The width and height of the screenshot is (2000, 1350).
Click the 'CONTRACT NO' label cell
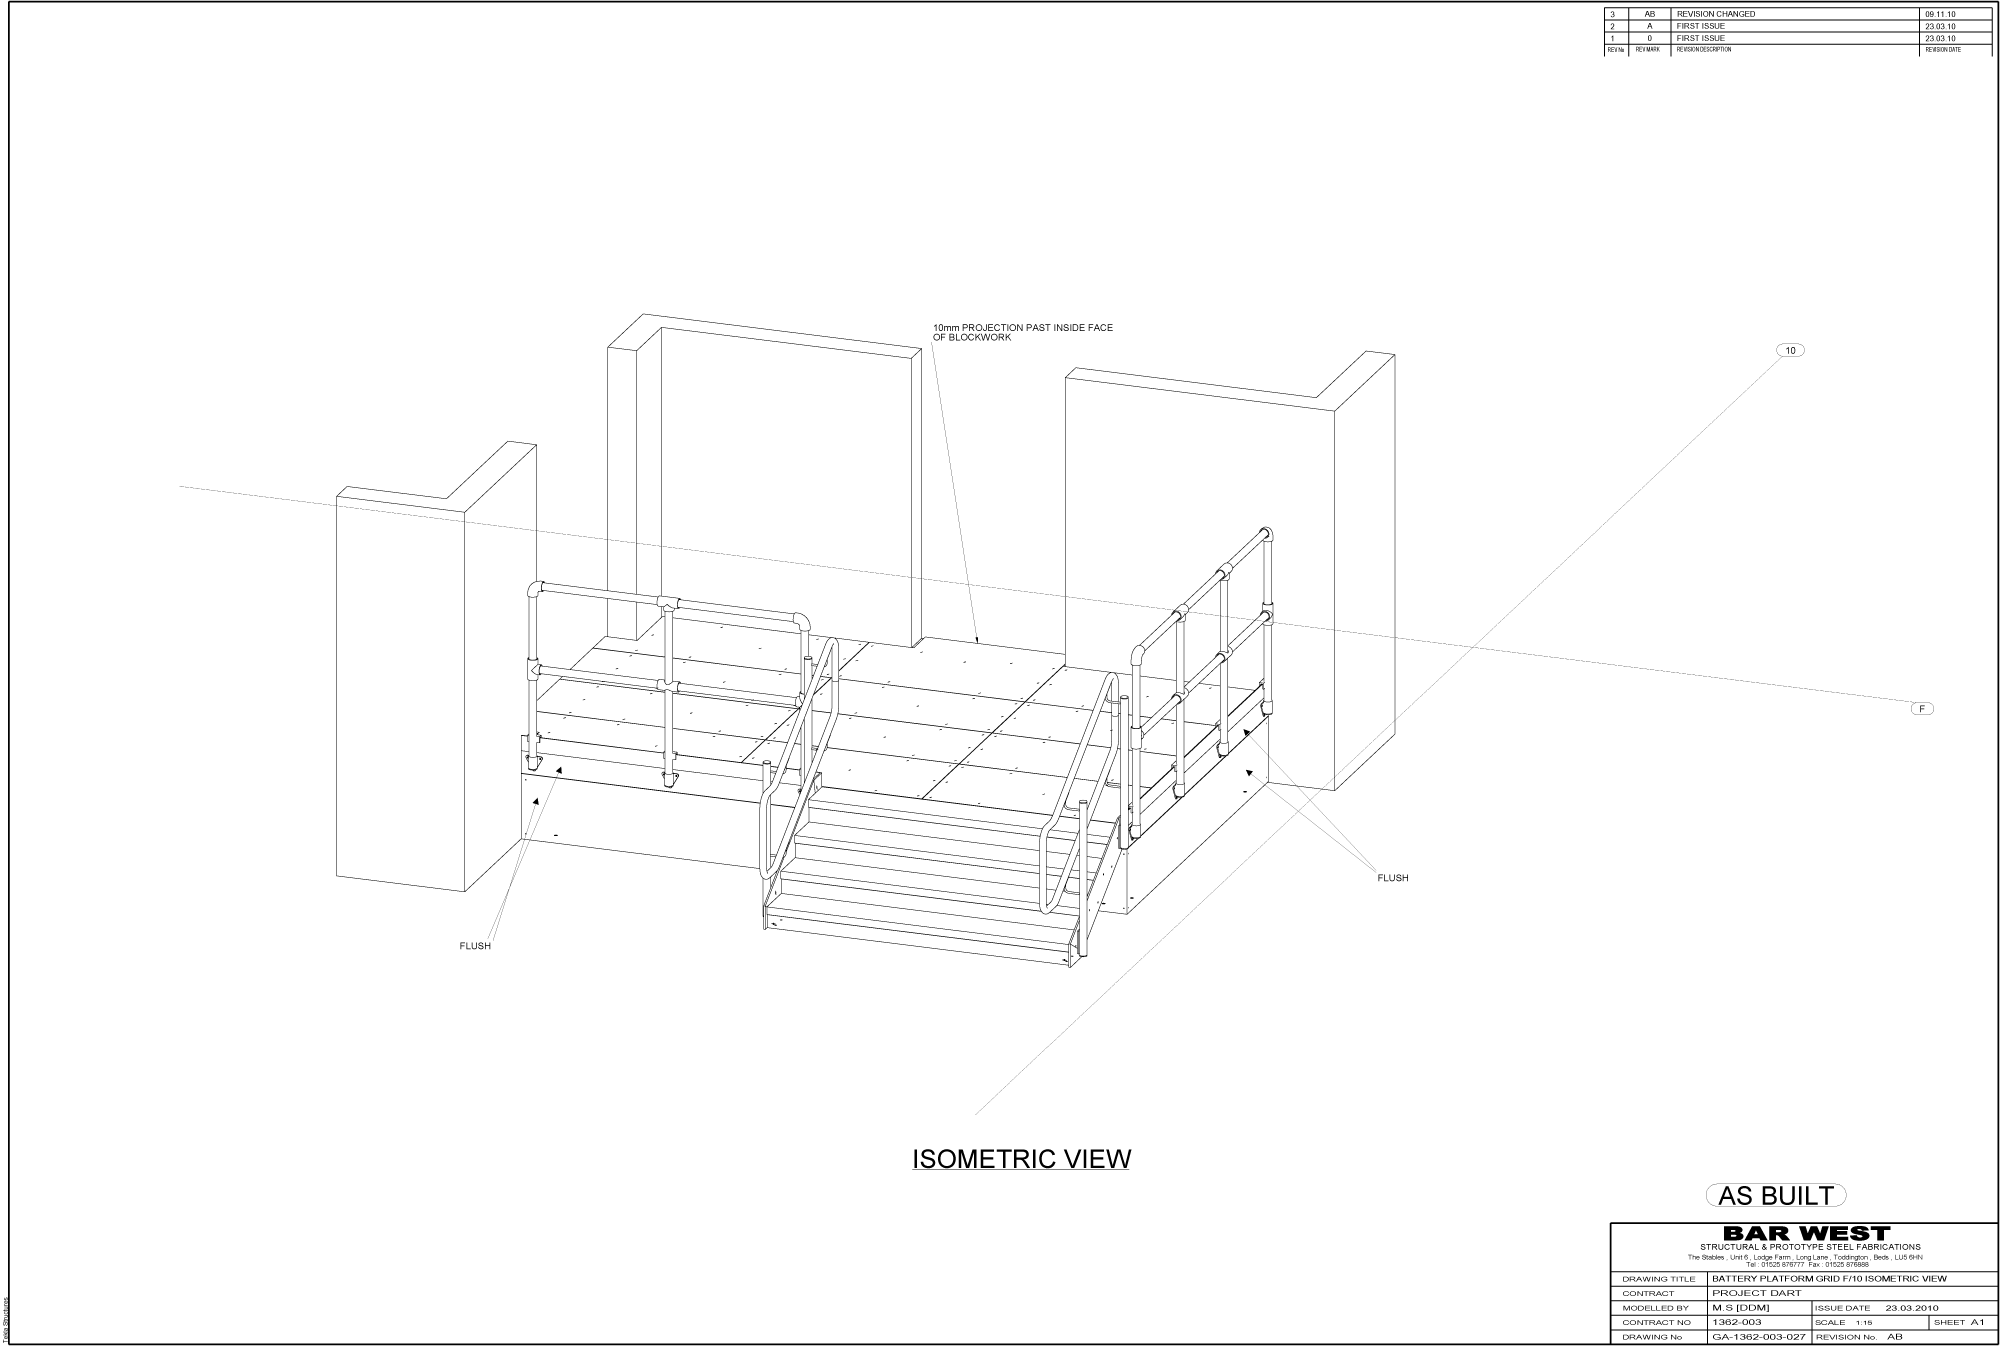click(1659, 1323)
